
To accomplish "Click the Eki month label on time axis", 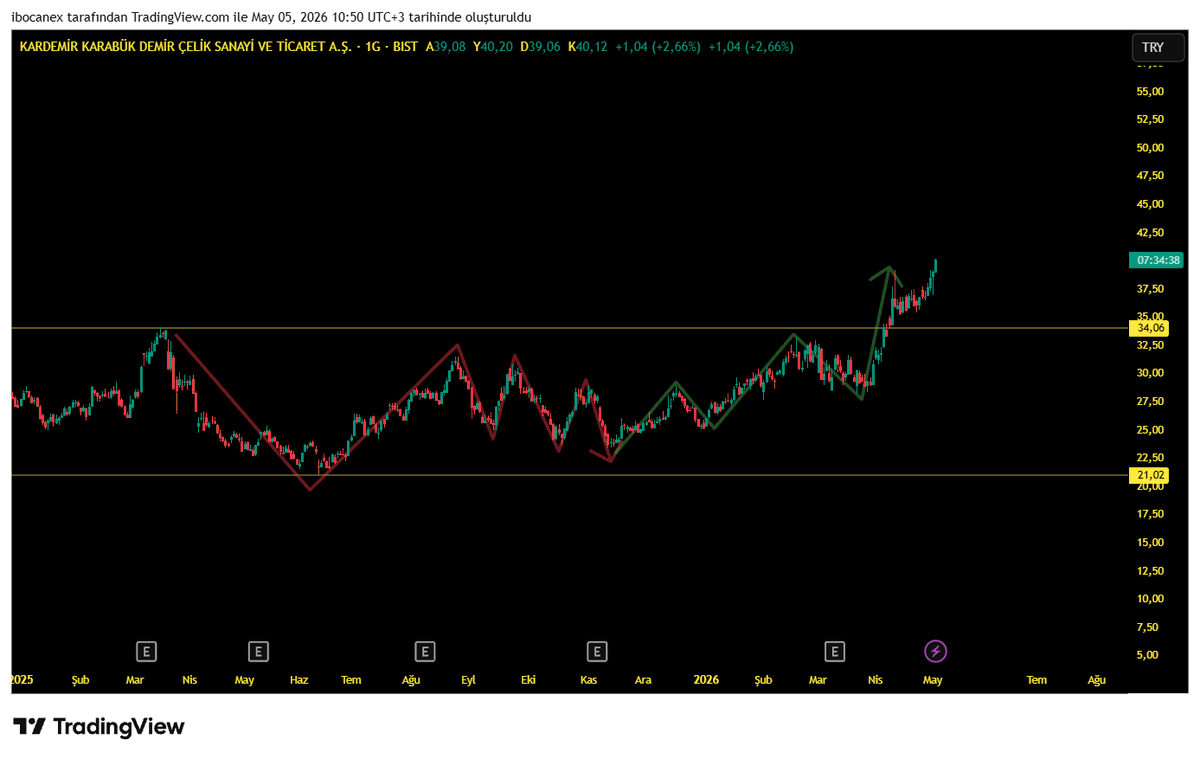I will [528, 680].
